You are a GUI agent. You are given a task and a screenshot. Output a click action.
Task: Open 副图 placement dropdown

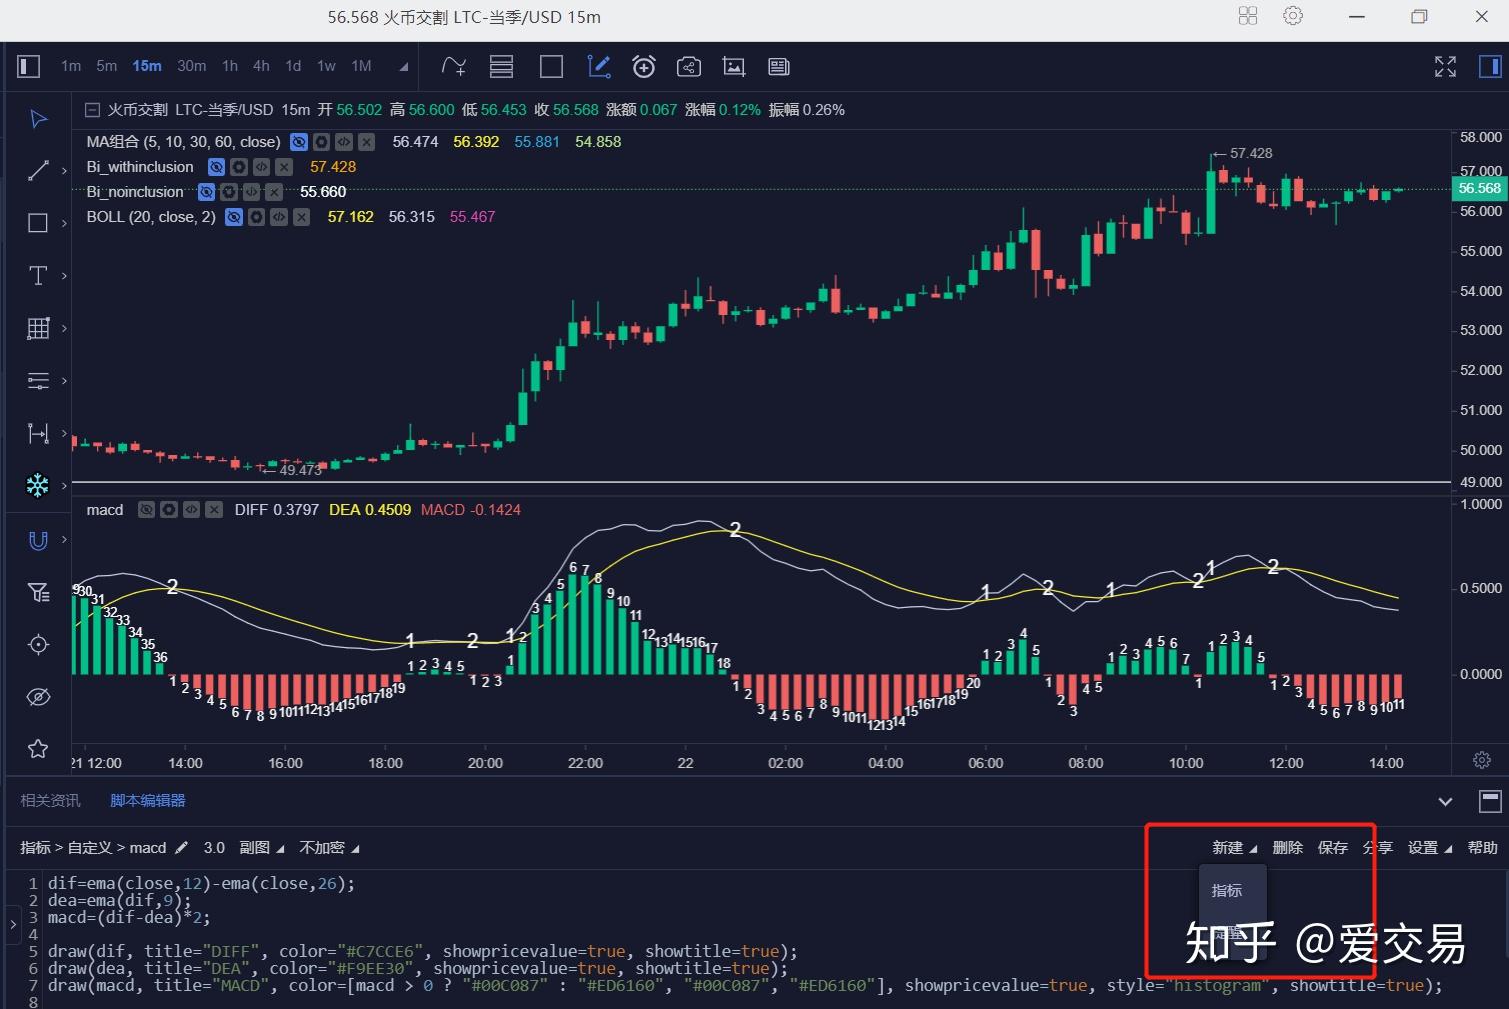262,848
